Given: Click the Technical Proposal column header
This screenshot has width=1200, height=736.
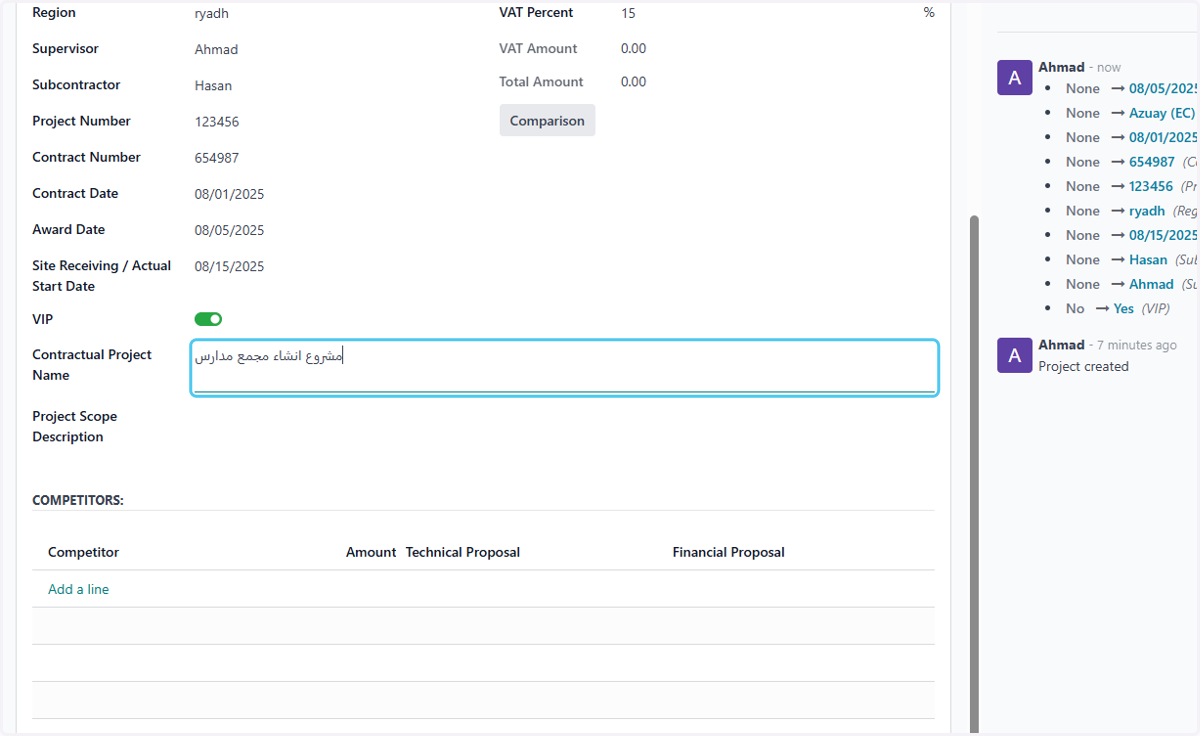Looking at the screenshot, I should coord(463,552).
